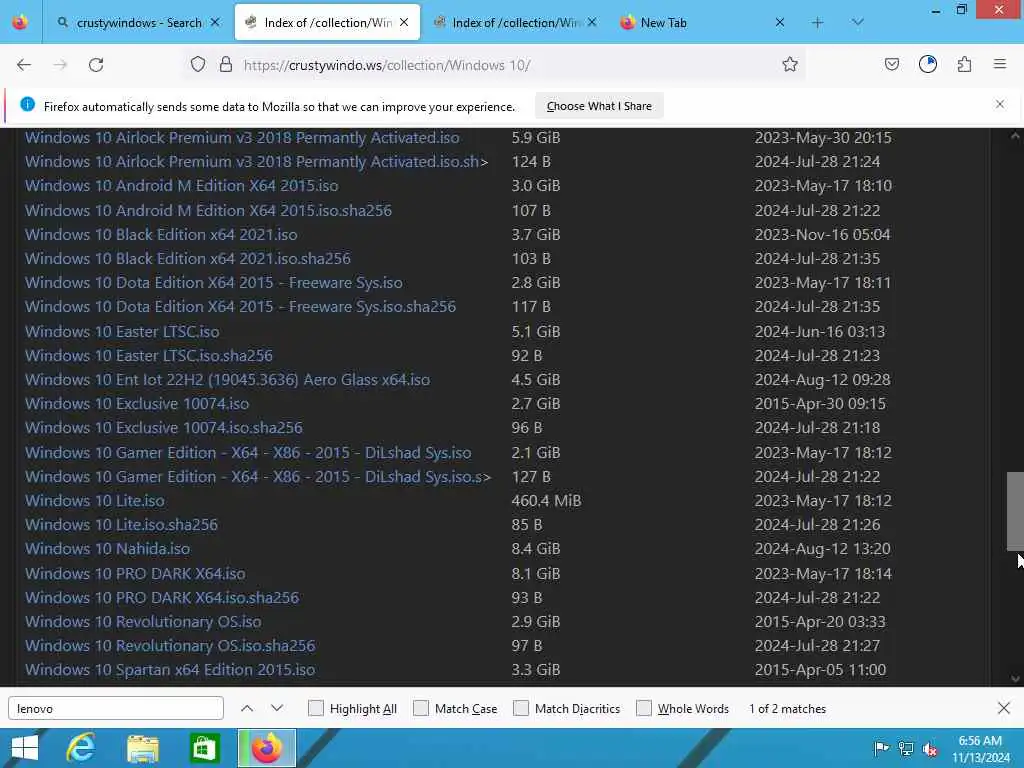The width and height of the screenshot is (1024, 768).
Task: Dismiss the Mozilla data notification bar
Action: (1000, 104)
